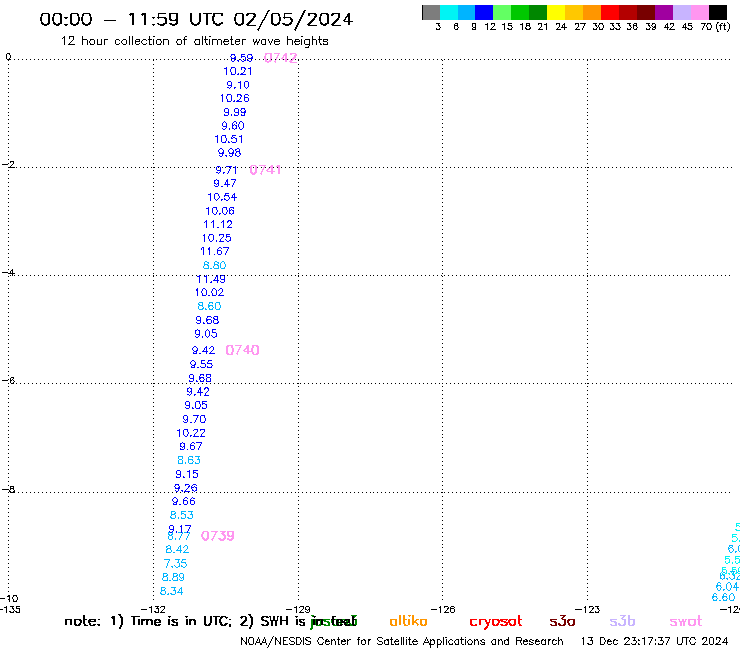Screen dimensions: 740x650
Task: Click the altika satellite legend label
Action: (408, 621)
